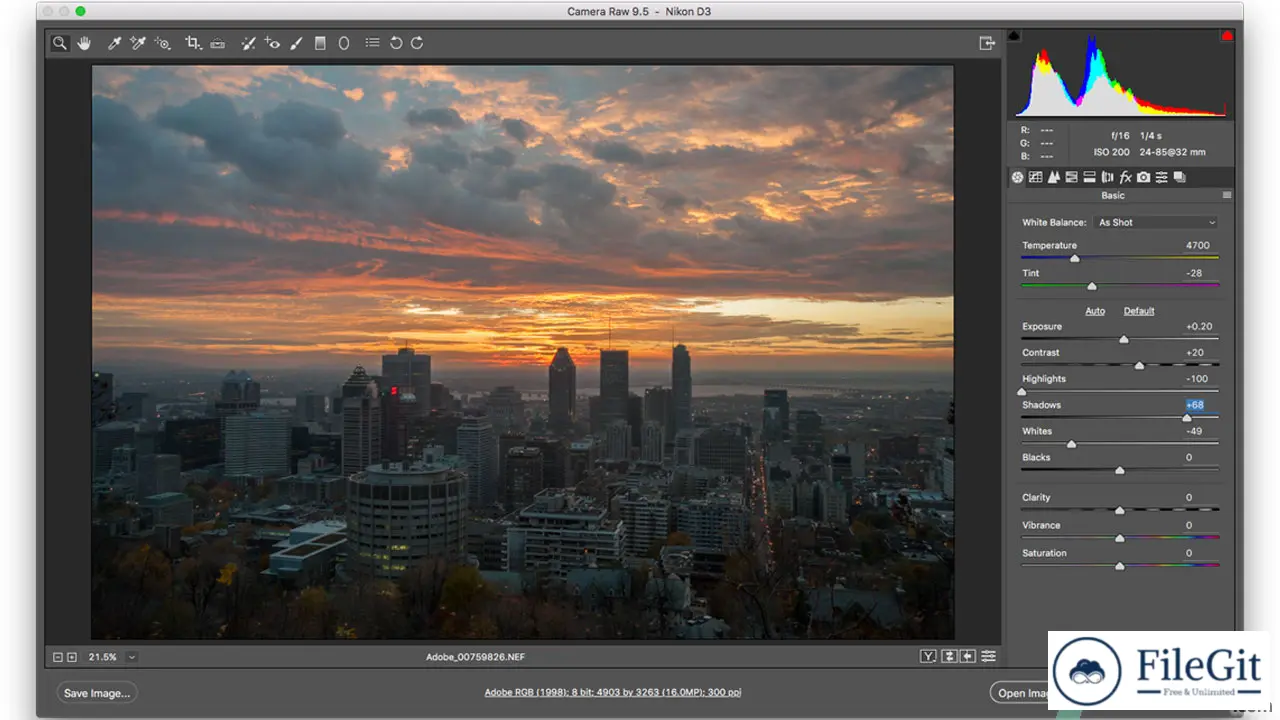Click the Saturation slider handle

point(1120,566)
